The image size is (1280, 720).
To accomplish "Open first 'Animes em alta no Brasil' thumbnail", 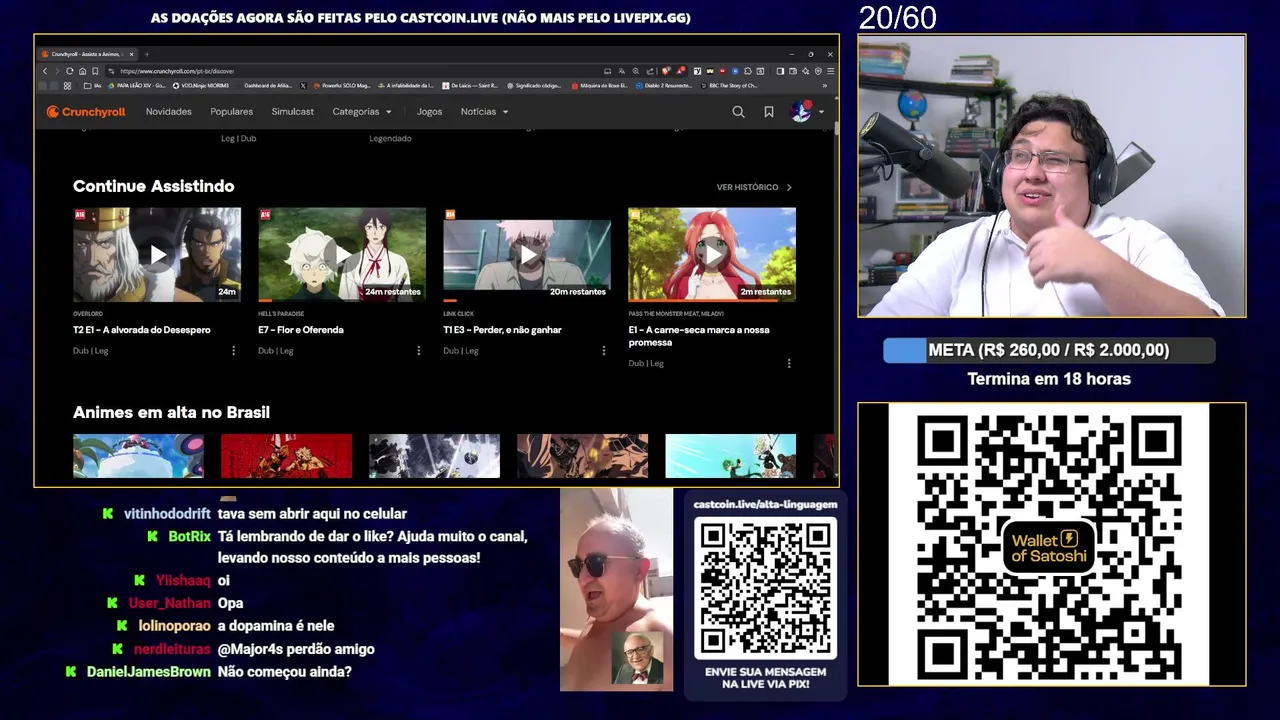I will point(138,456).
